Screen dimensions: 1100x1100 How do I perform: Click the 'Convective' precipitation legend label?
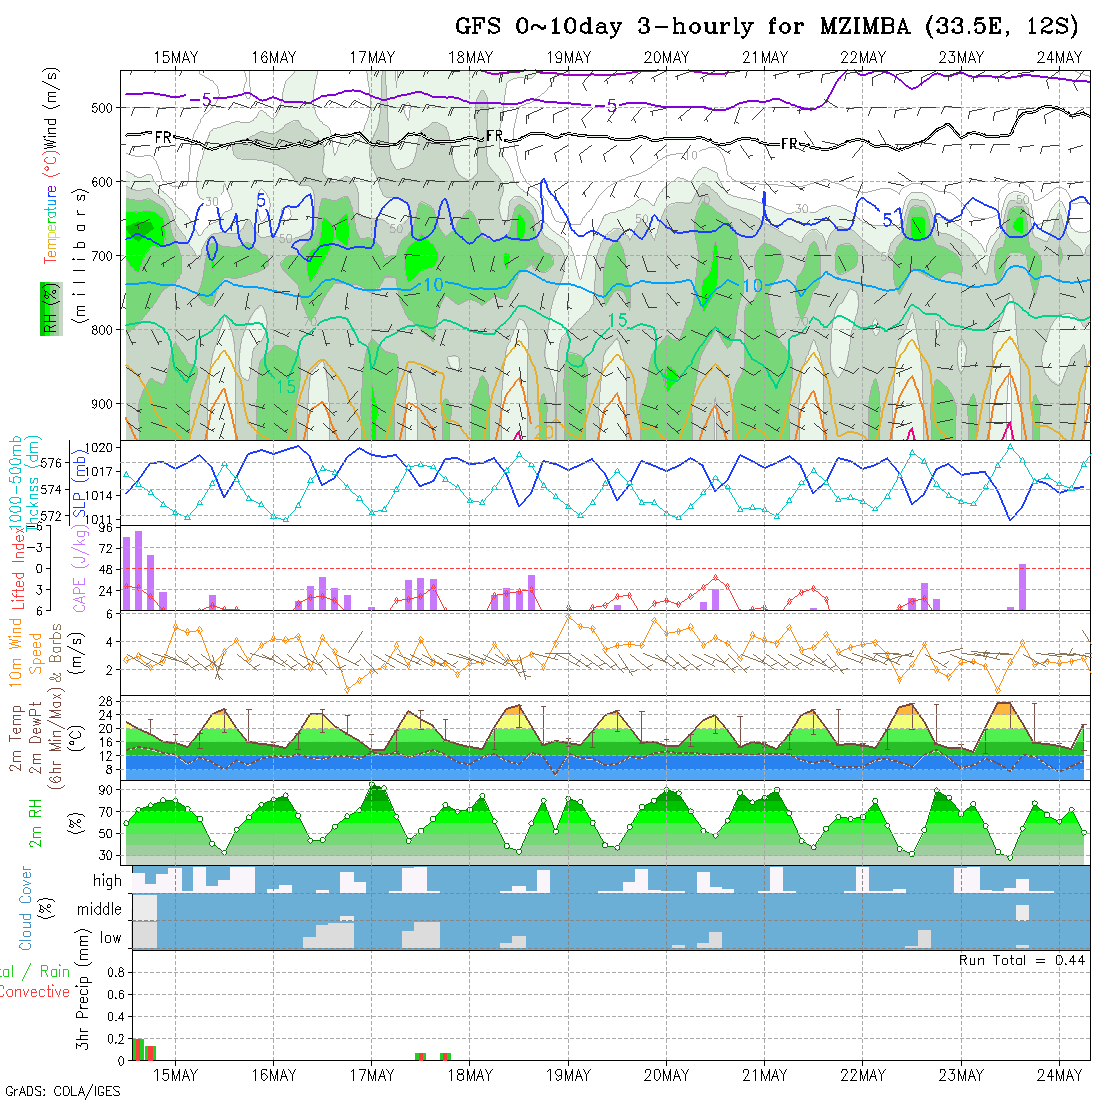(34, 991)
